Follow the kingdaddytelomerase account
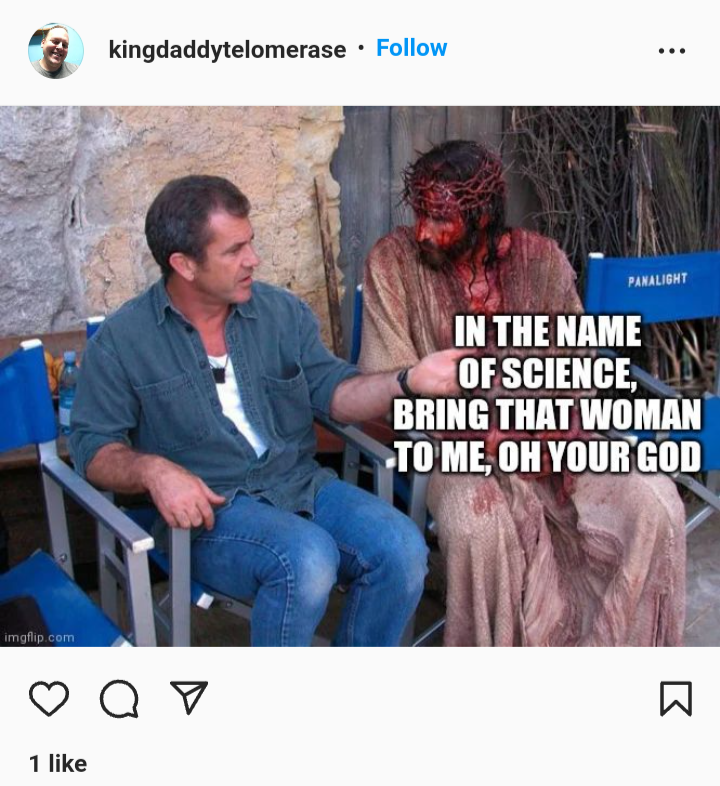 (411, 48)
